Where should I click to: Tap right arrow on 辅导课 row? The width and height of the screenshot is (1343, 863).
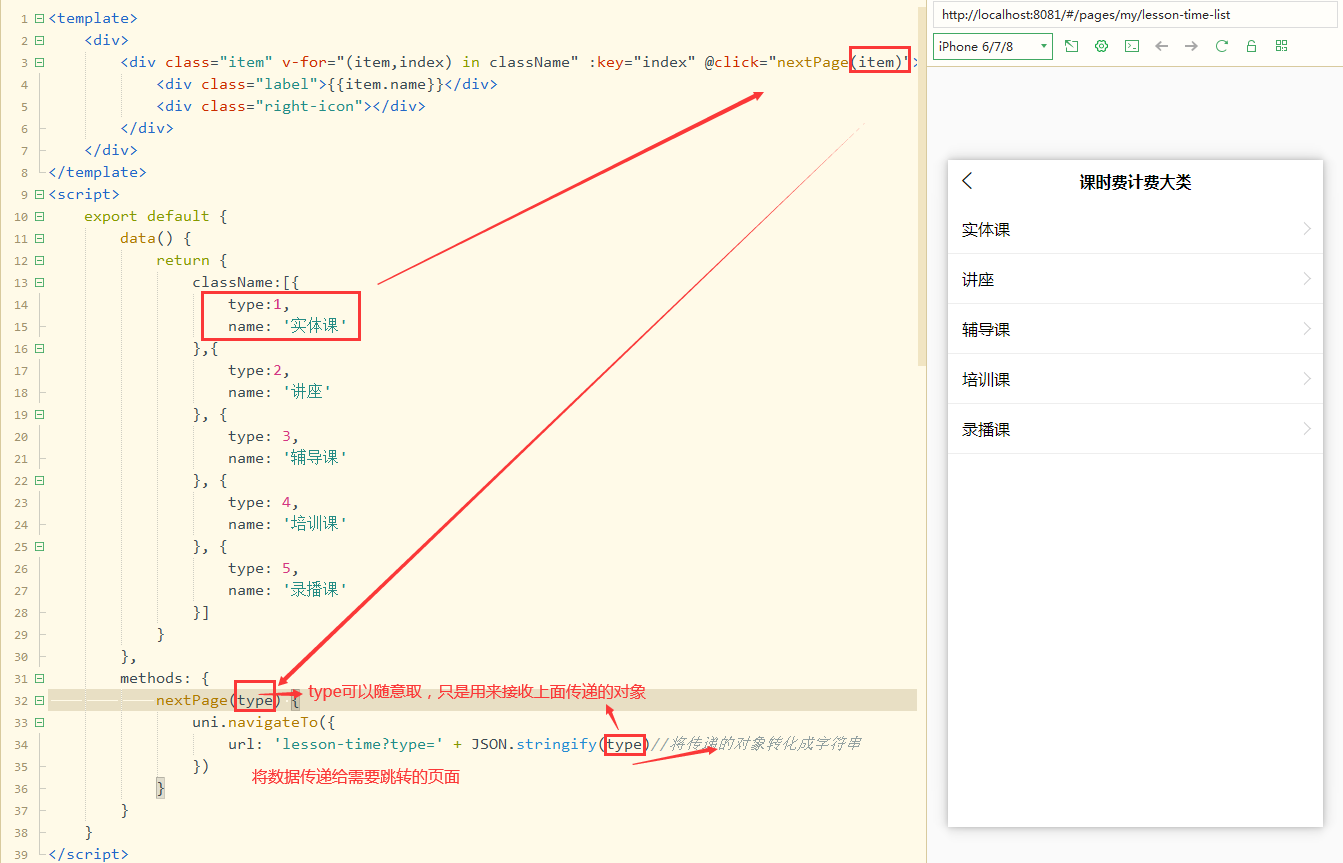coord(1307,329)
